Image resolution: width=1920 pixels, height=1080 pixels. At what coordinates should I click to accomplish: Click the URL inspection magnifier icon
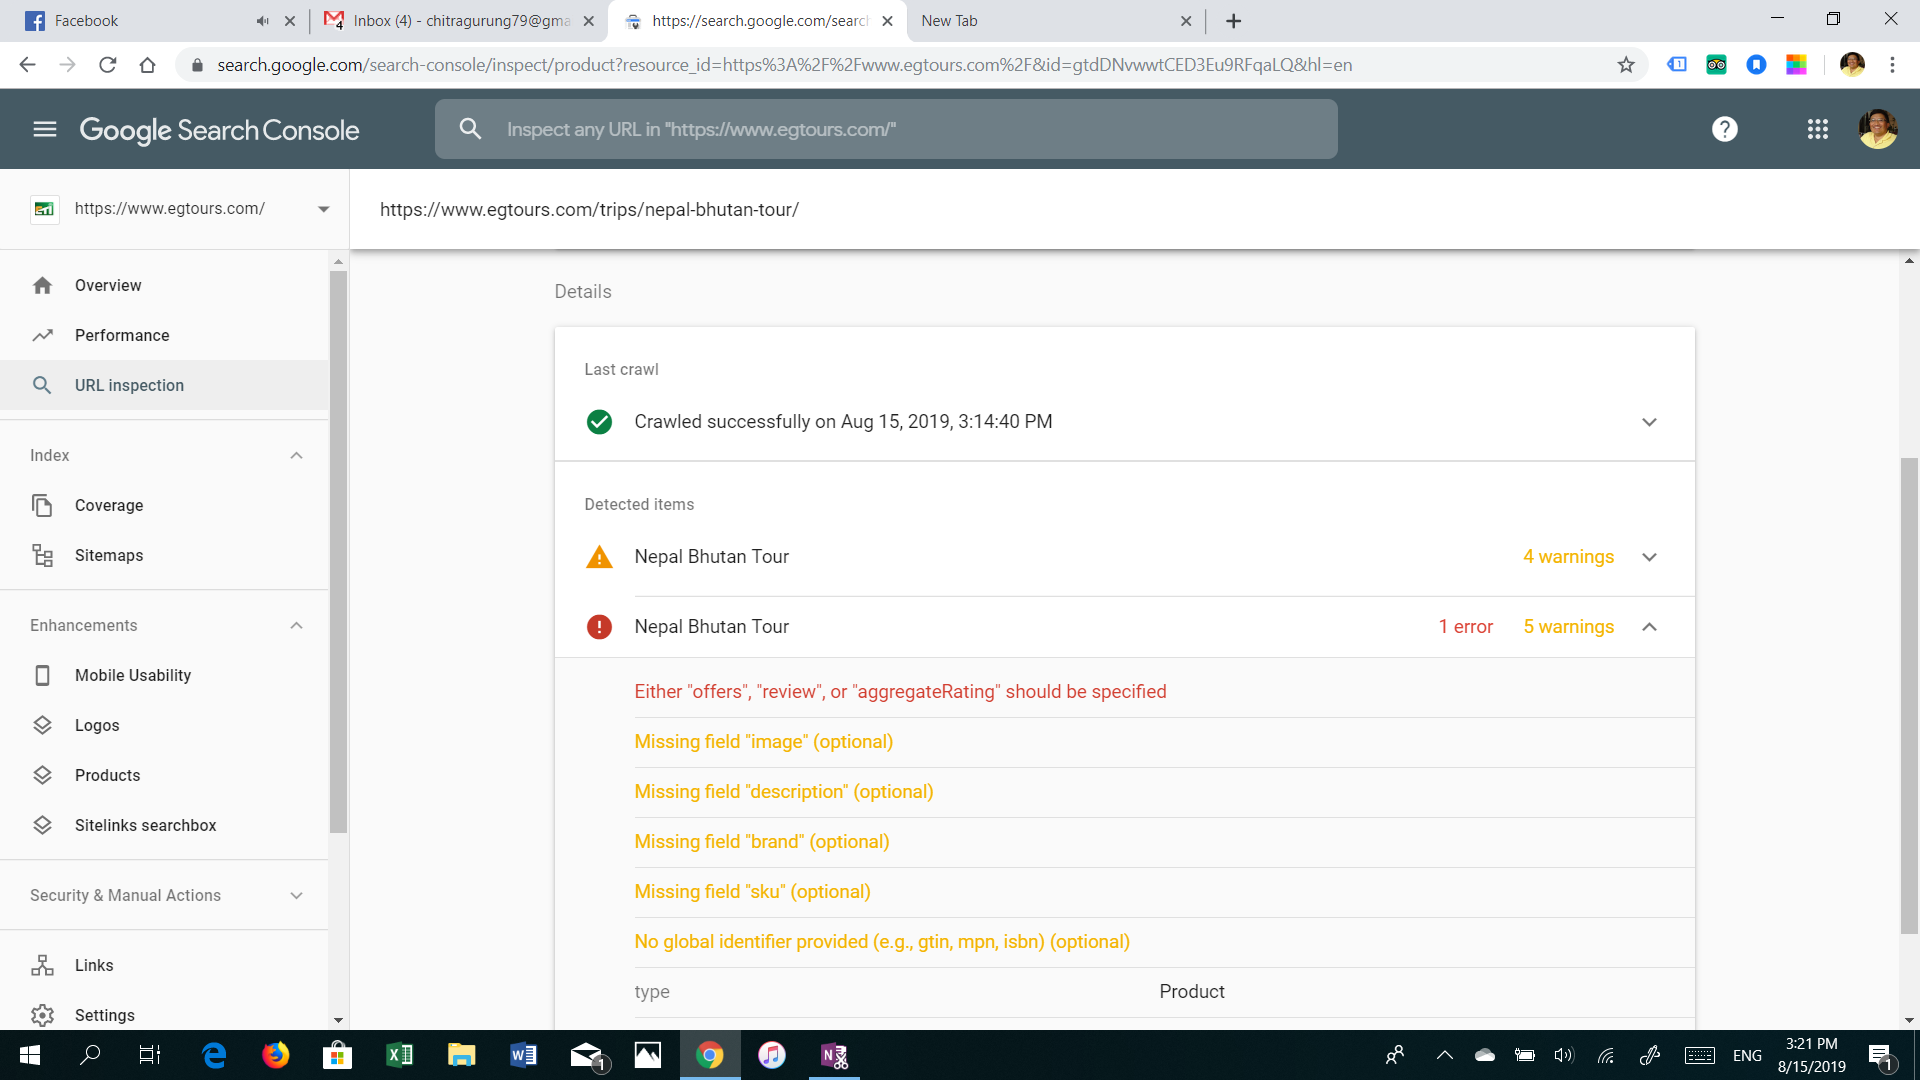coord(42,385)
